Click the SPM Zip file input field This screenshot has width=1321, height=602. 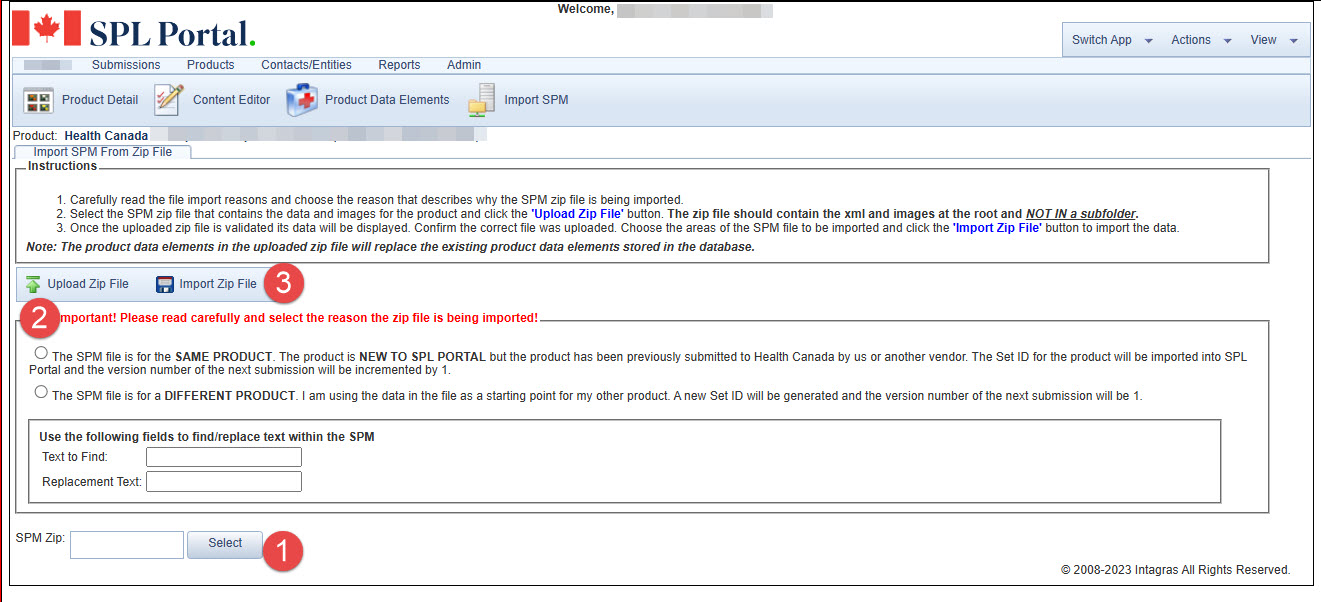[127, 545]
